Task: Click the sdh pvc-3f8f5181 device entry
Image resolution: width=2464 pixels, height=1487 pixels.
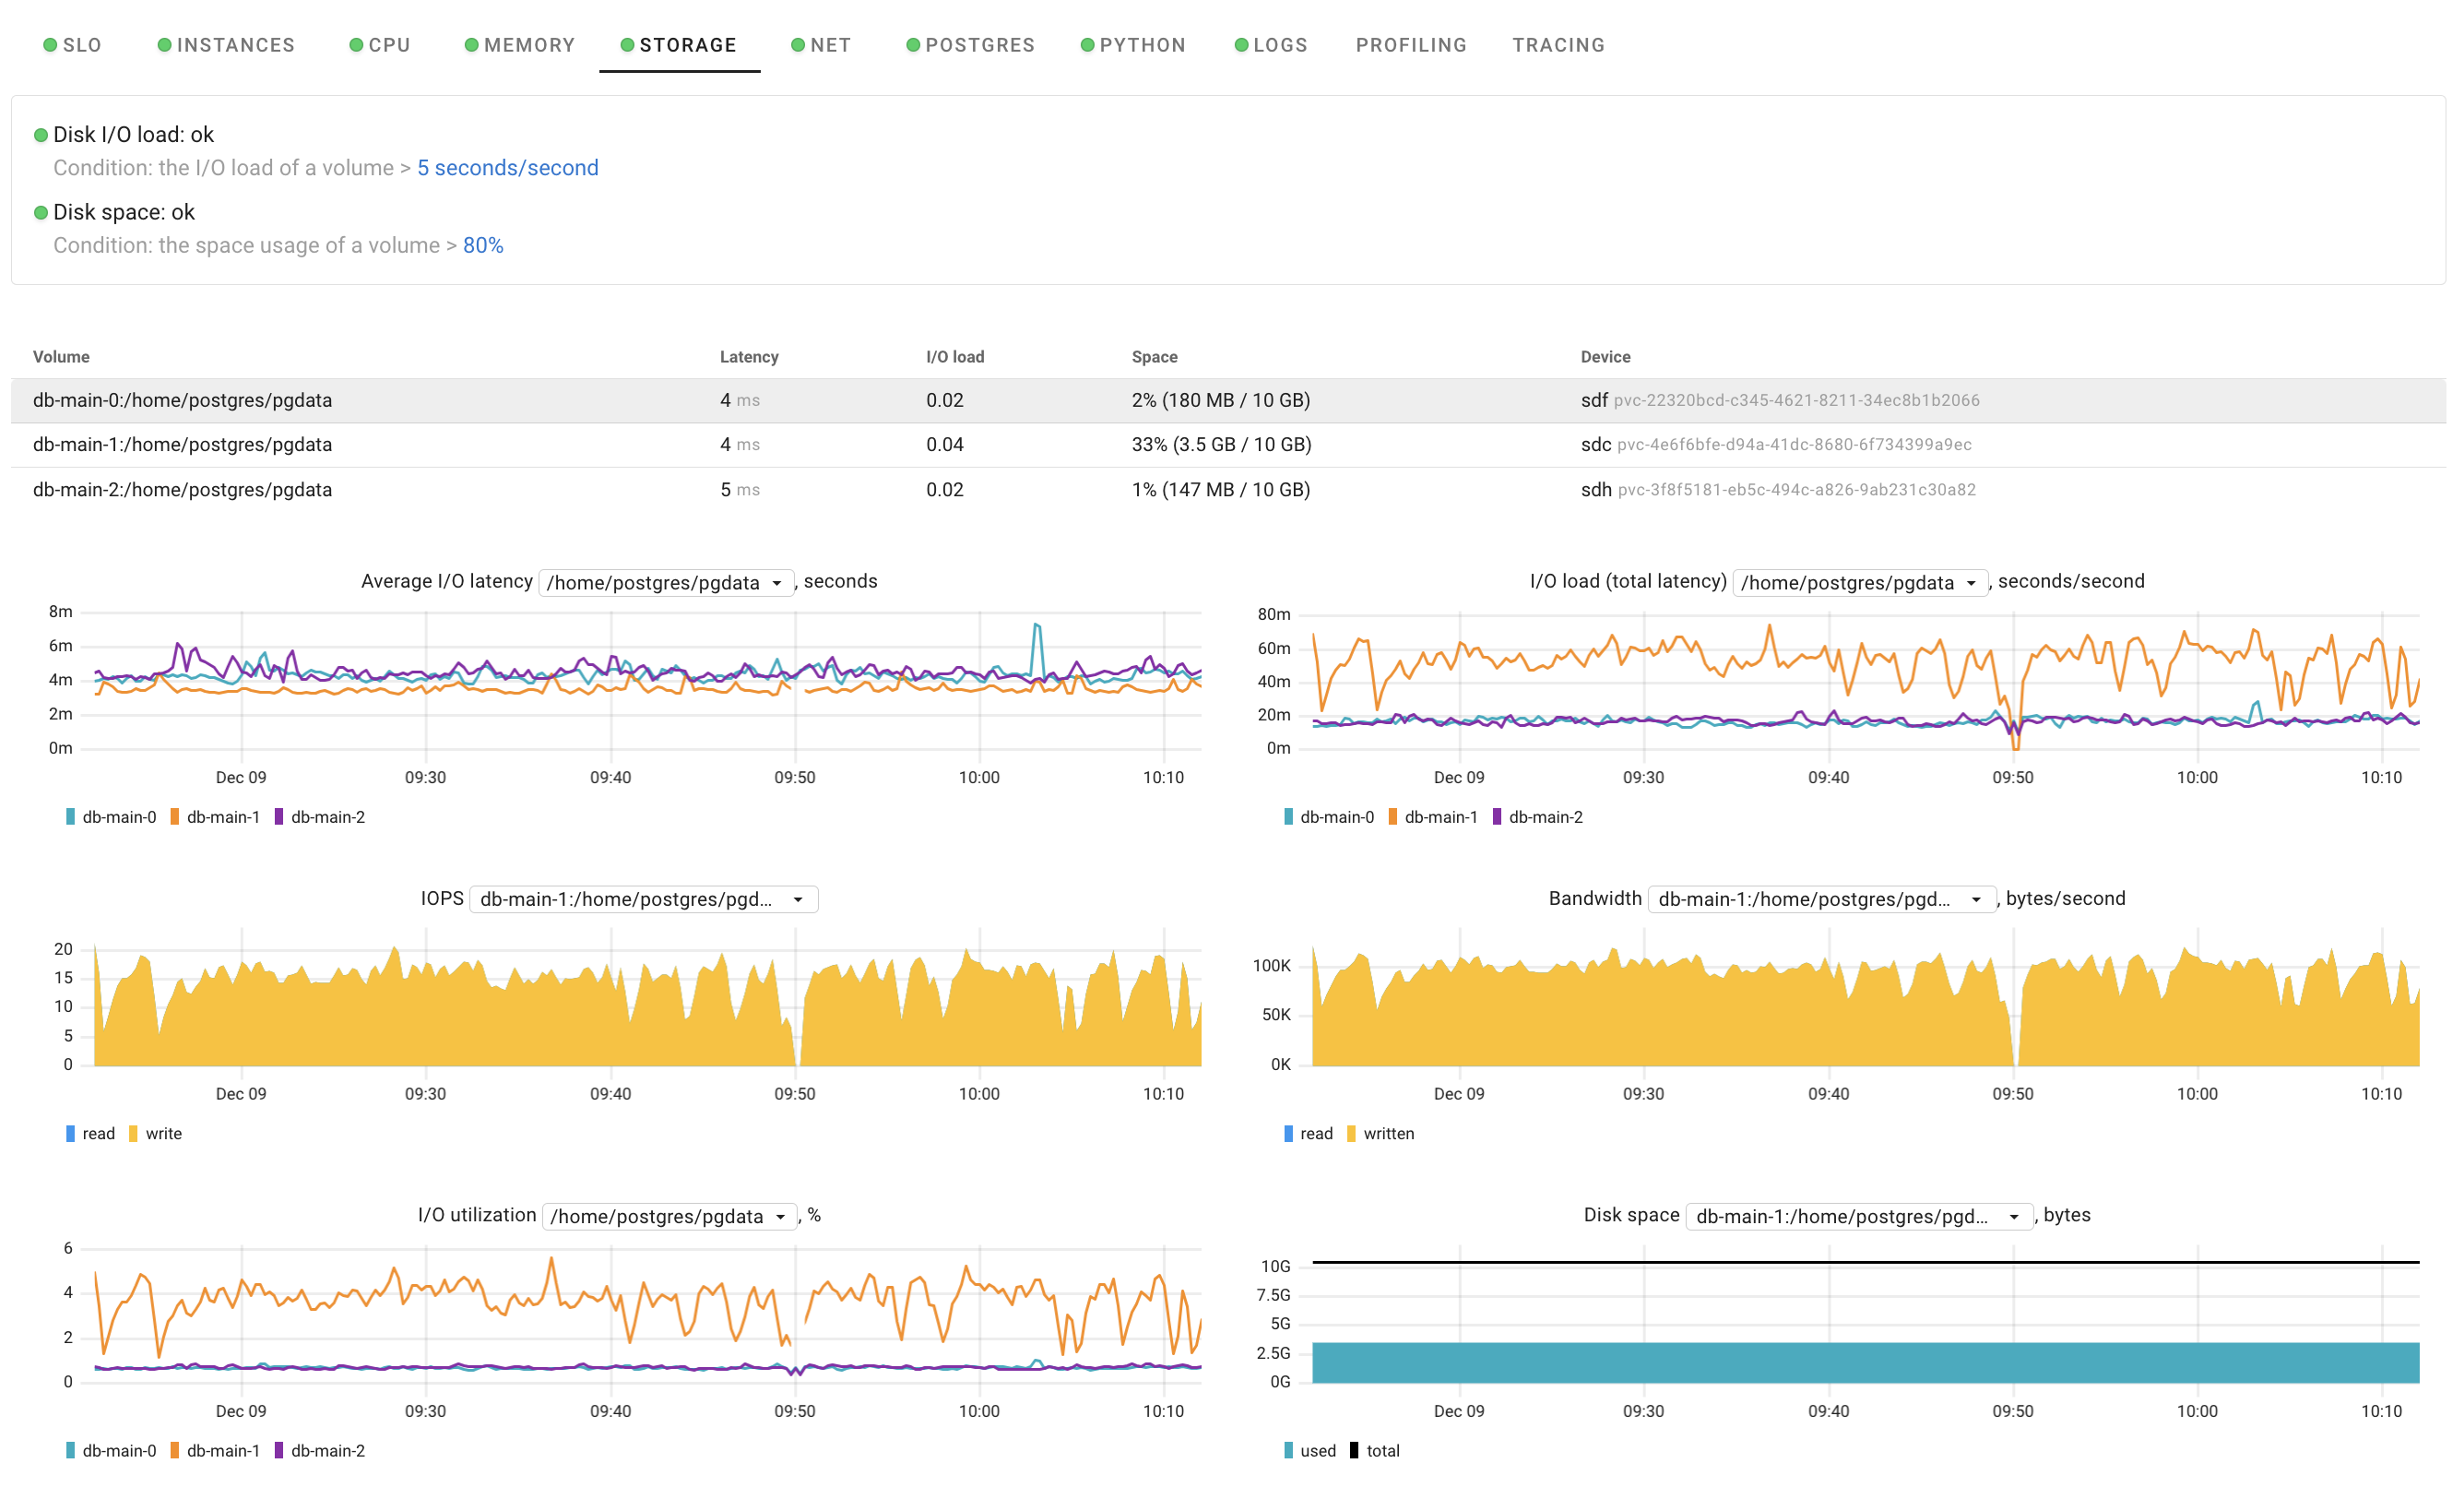Action: (1778, 490)
